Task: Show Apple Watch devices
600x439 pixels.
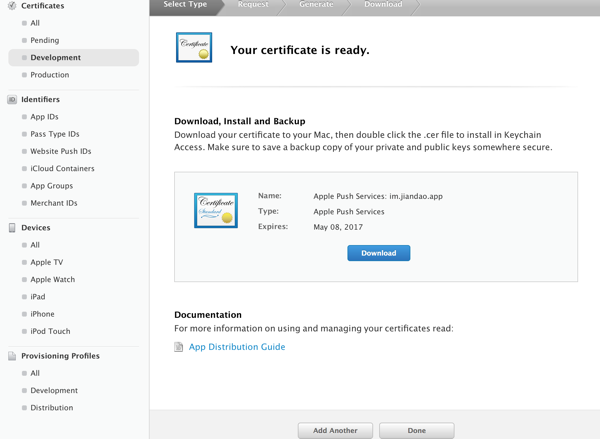Action: point(53,279)
